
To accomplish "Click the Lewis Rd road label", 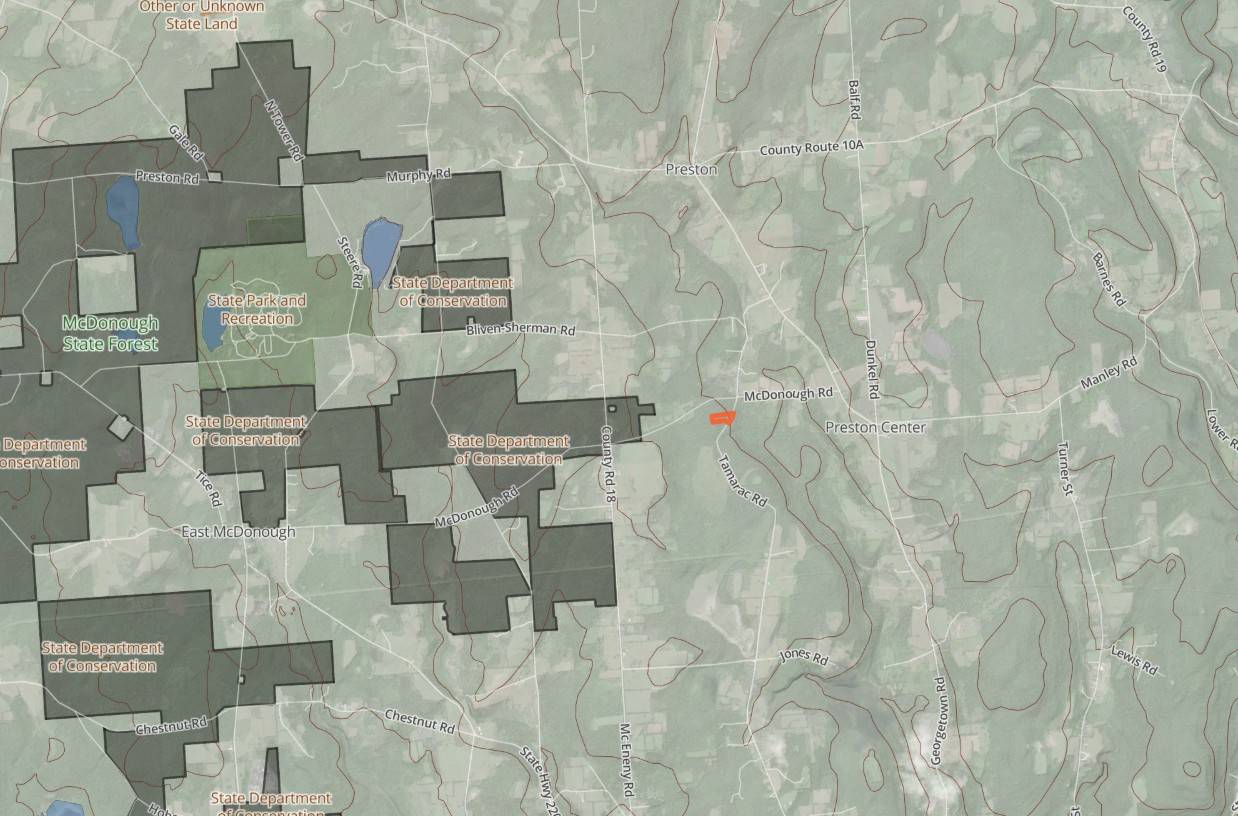I will (x=1134, y=659).
